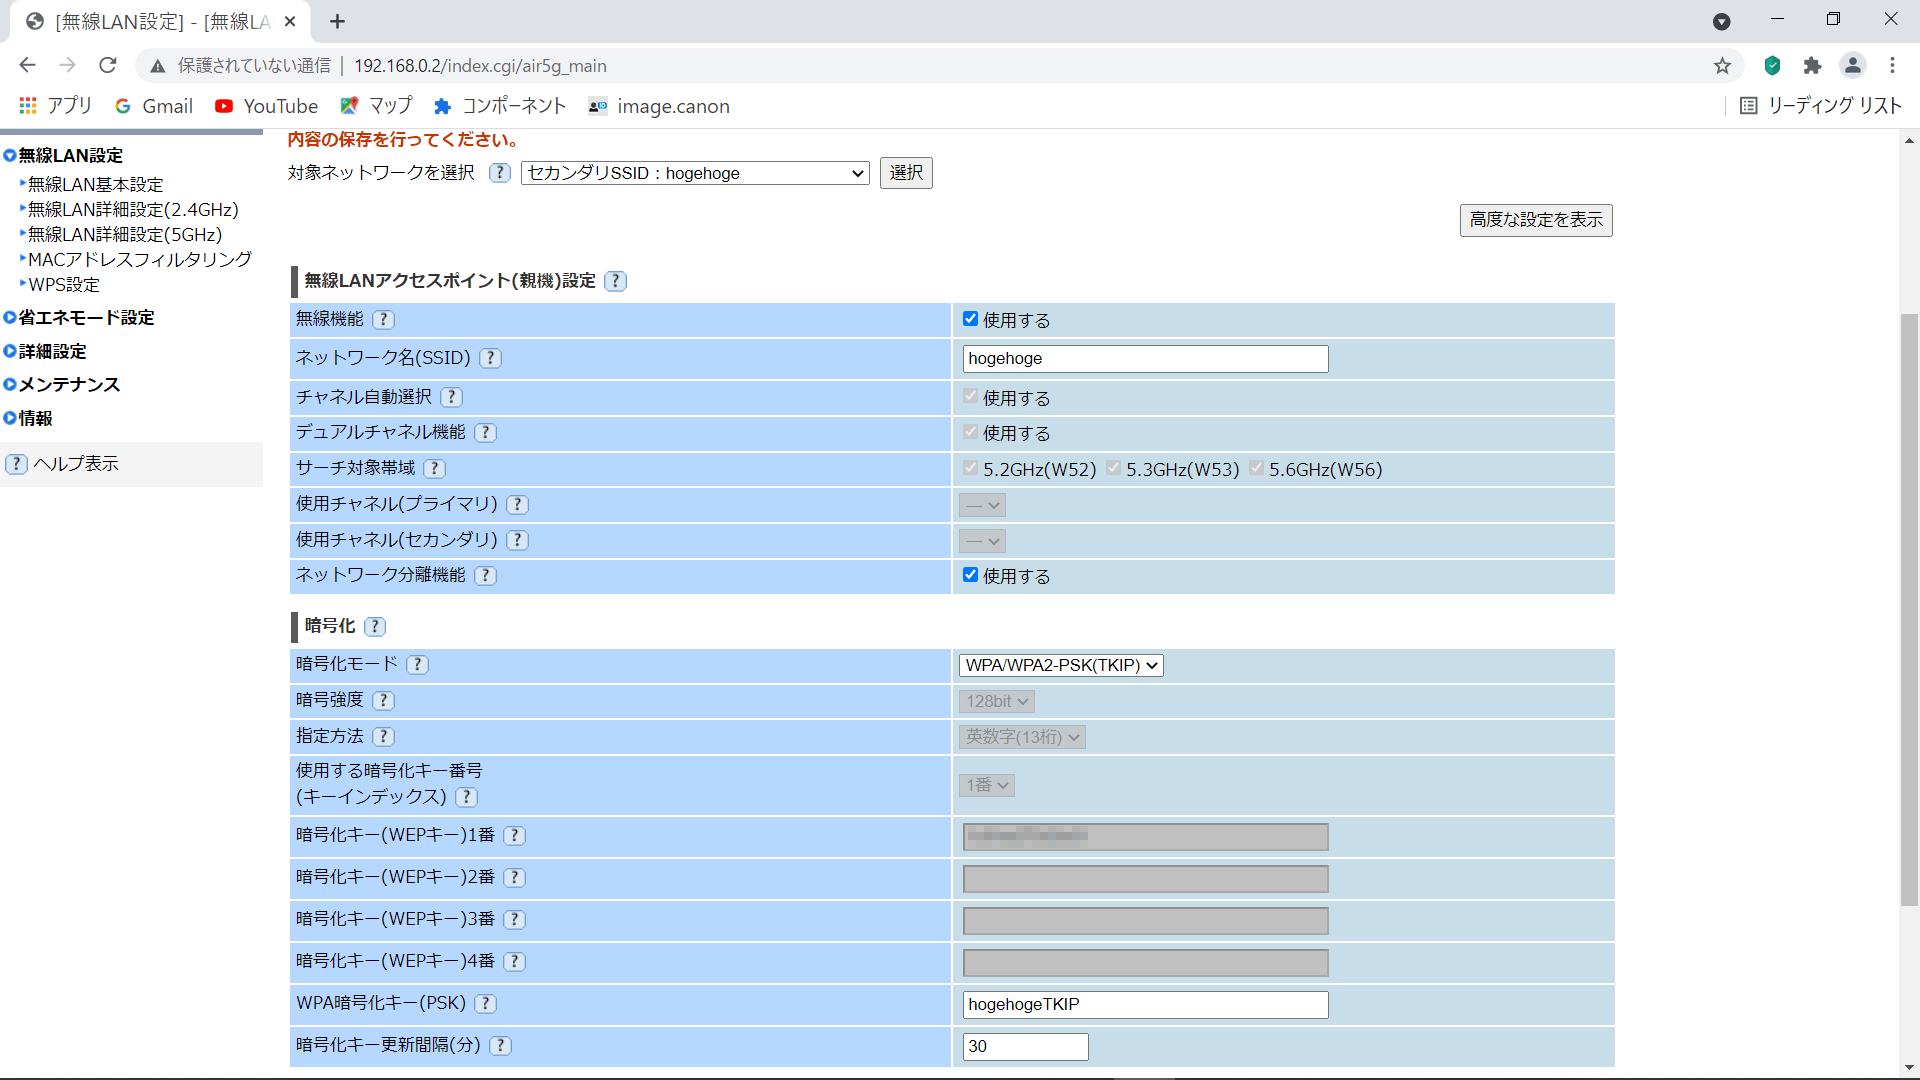Click help icon beside ネットワーク名(SSID)
This screenshot has height=1080, width=1920.
[490, 358]
